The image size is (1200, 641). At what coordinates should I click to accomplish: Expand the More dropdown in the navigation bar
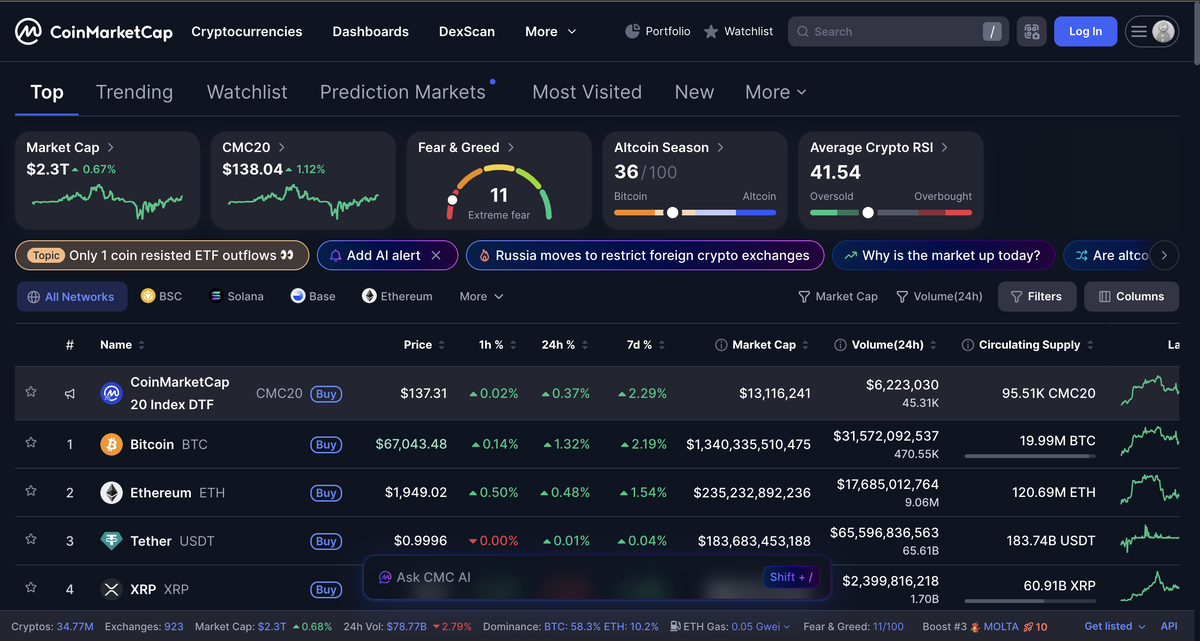coord(550,31)
